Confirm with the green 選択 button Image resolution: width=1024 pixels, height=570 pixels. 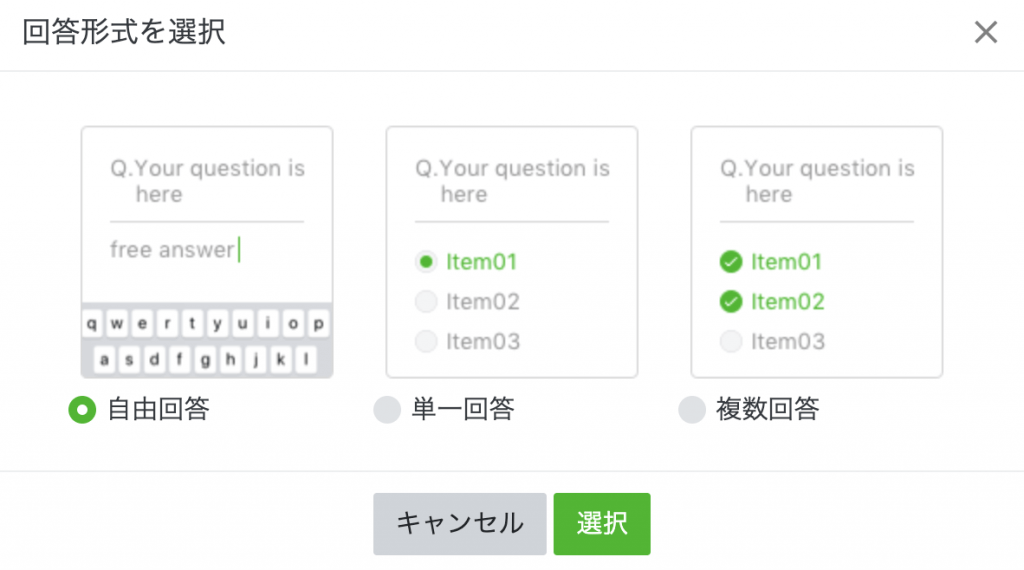(602, 523)
